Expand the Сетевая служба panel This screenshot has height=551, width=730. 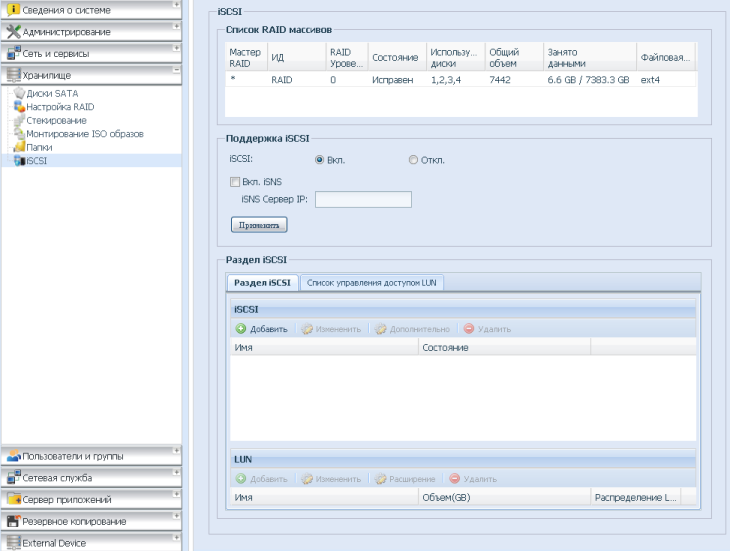pos(176,472)
